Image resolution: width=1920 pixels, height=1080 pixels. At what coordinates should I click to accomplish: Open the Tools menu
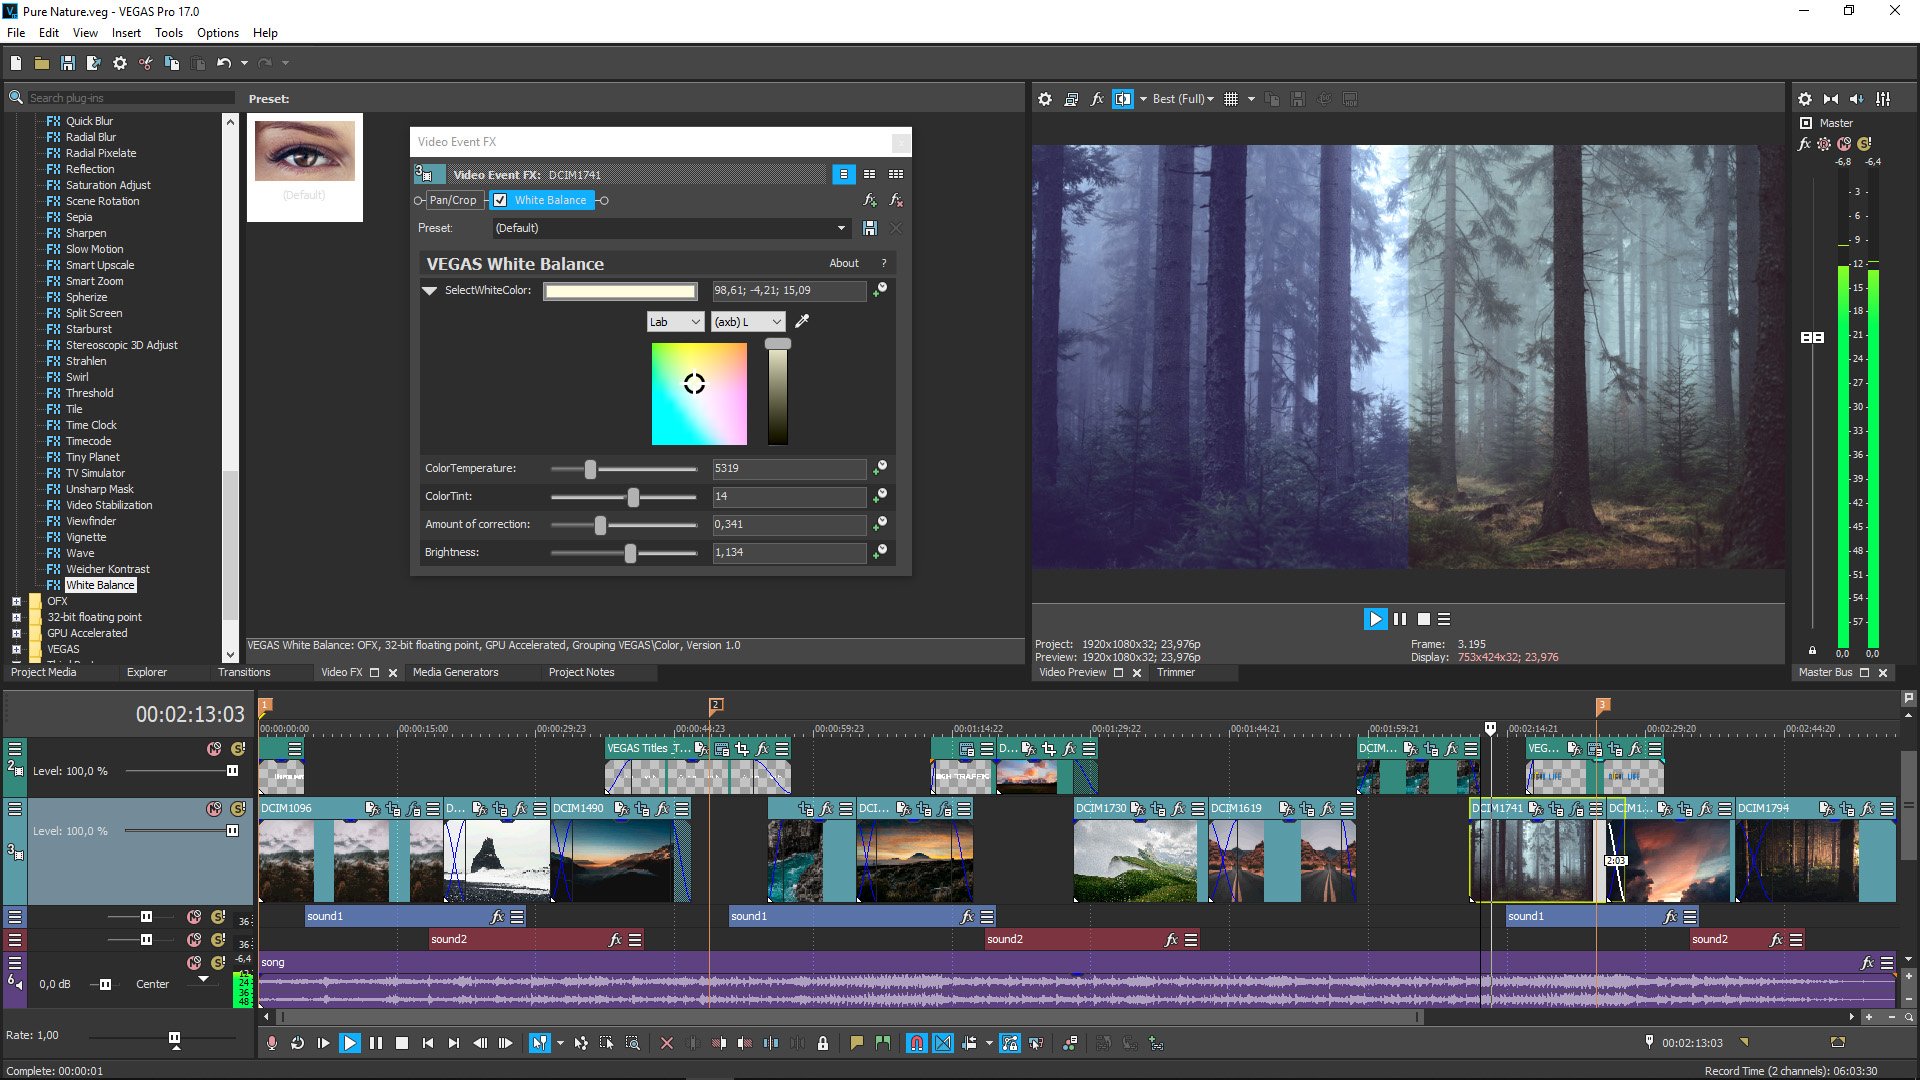coord(168,33)
